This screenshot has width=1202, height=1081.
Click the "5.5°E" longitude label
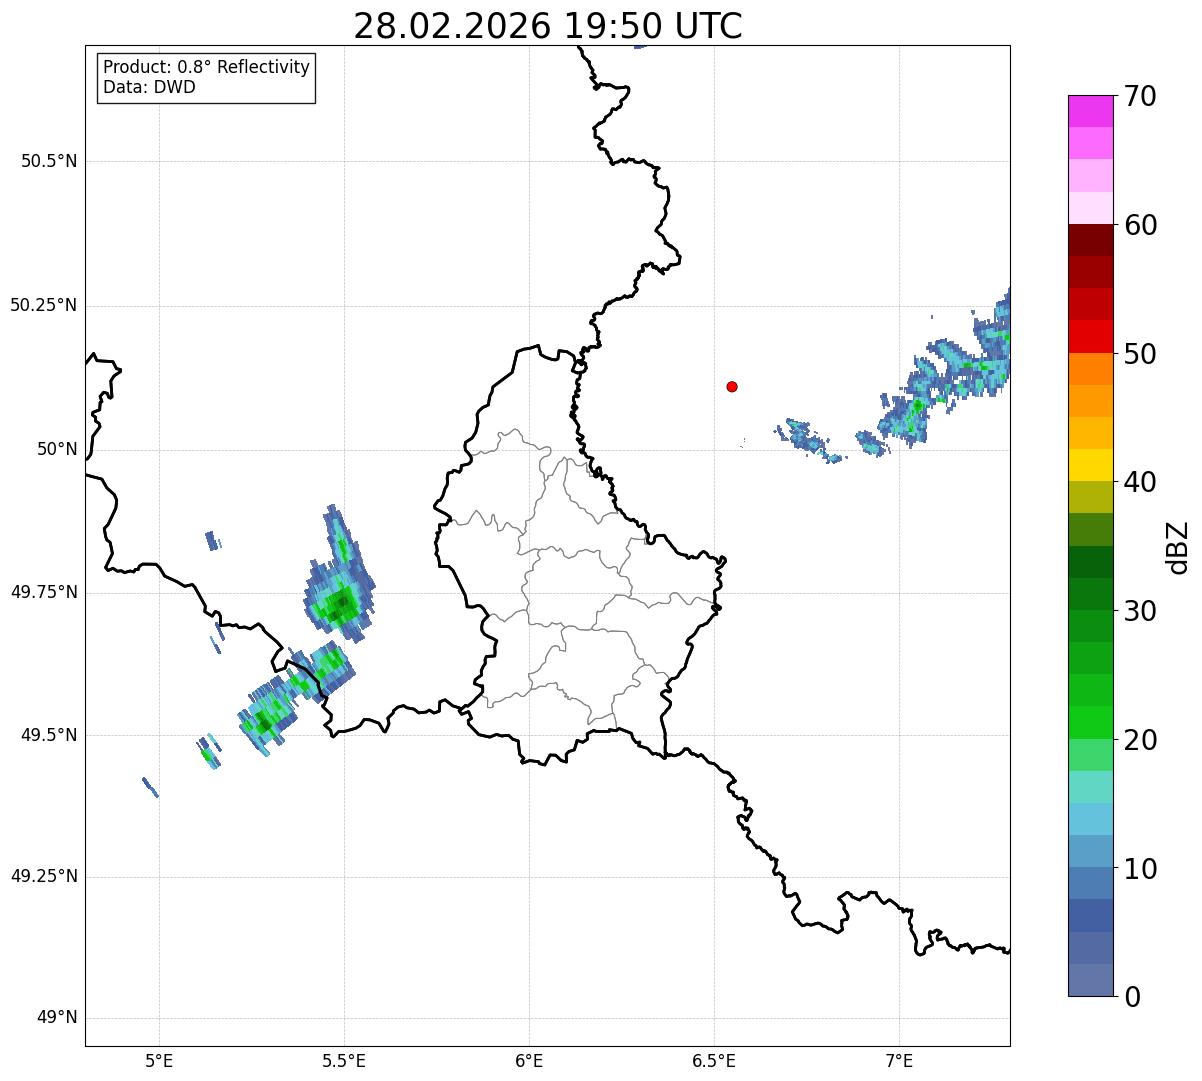click(344, 1061)
